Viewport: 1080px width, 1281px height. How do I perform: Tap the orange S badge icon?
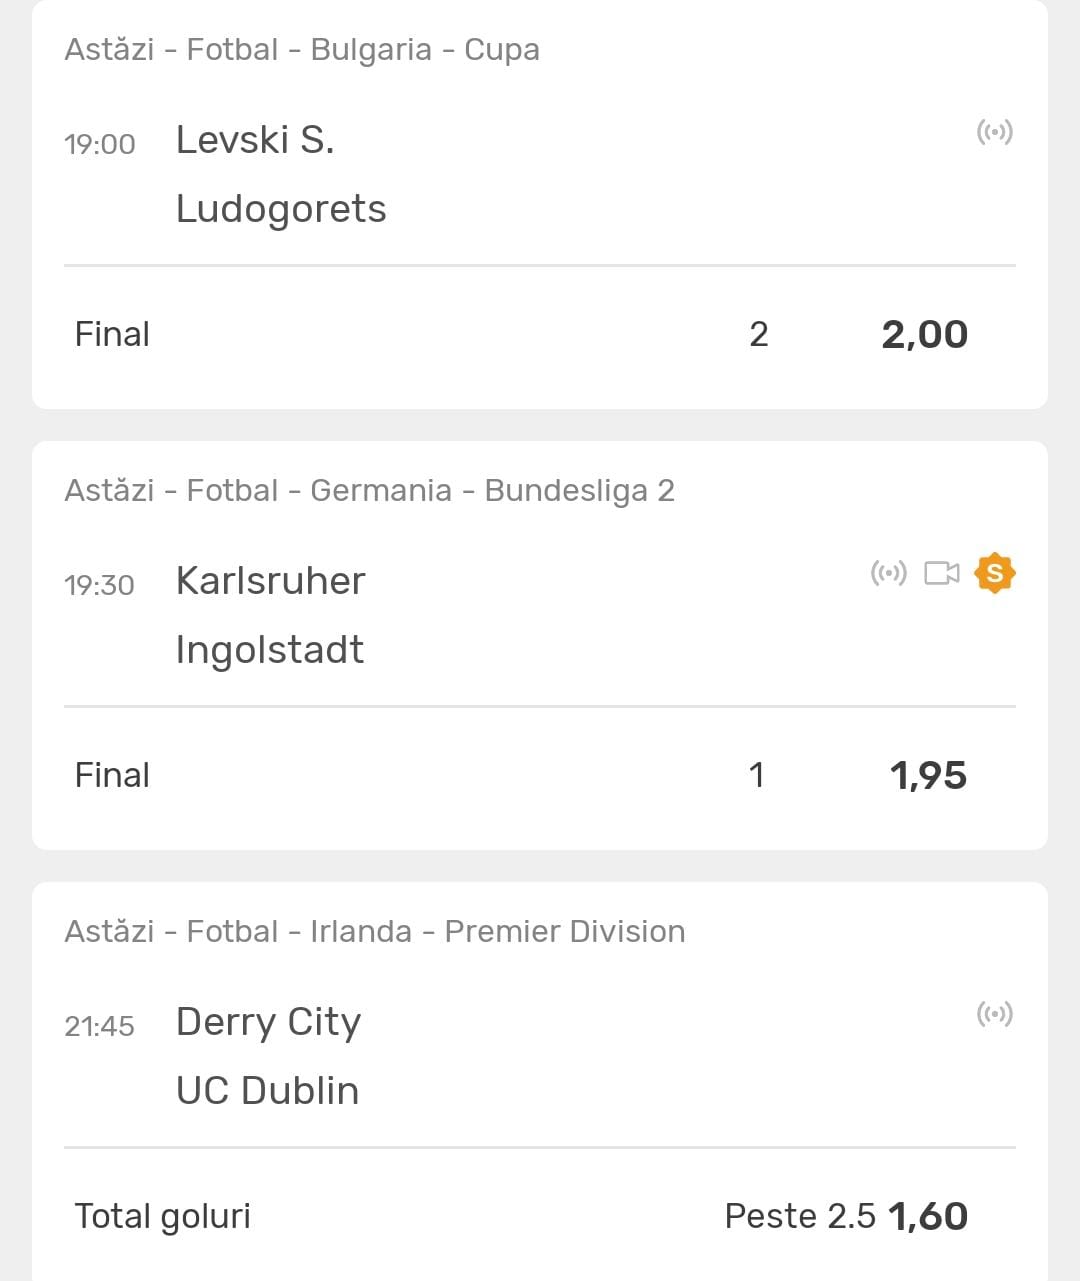(994, 573)
